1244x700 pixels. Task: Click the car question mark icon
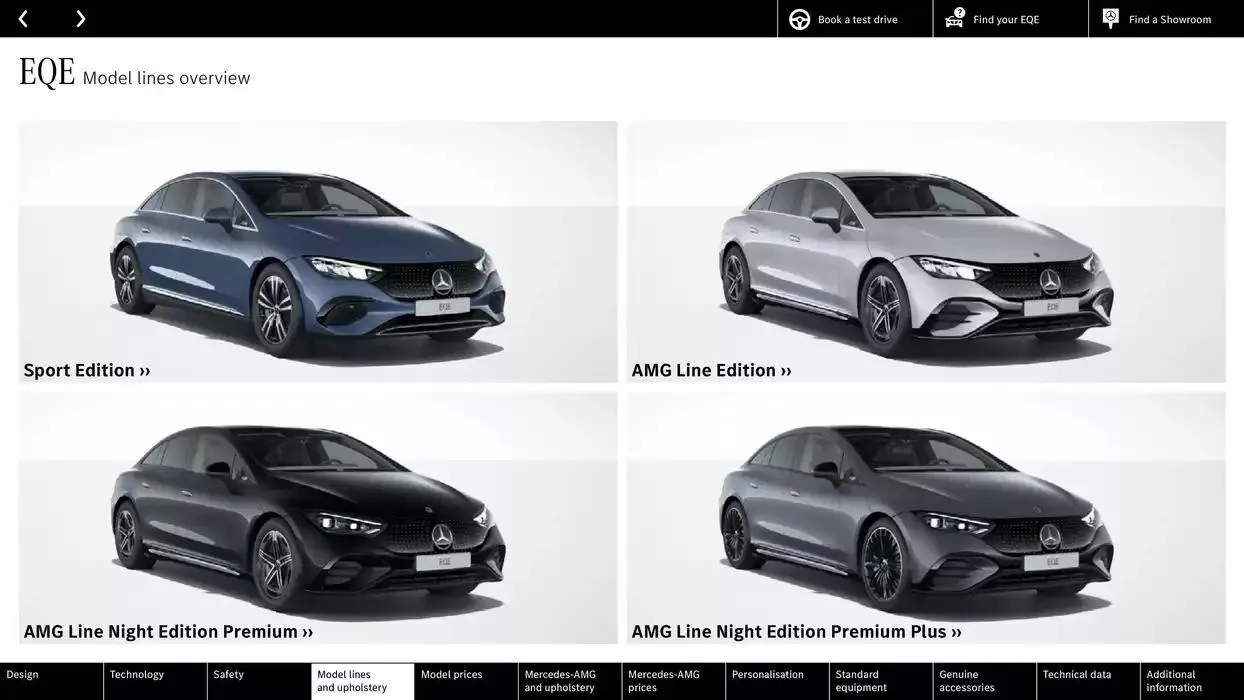point(955,18)
